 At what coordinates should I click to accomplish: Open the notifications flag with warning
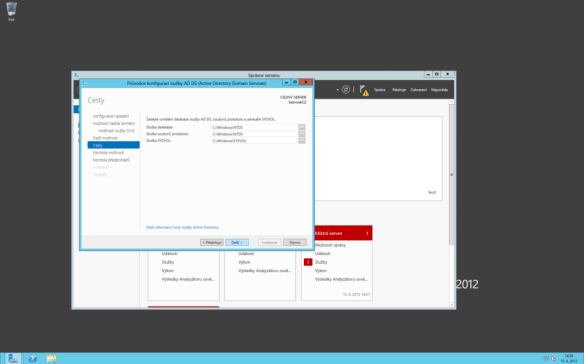[x=364, y=90]
